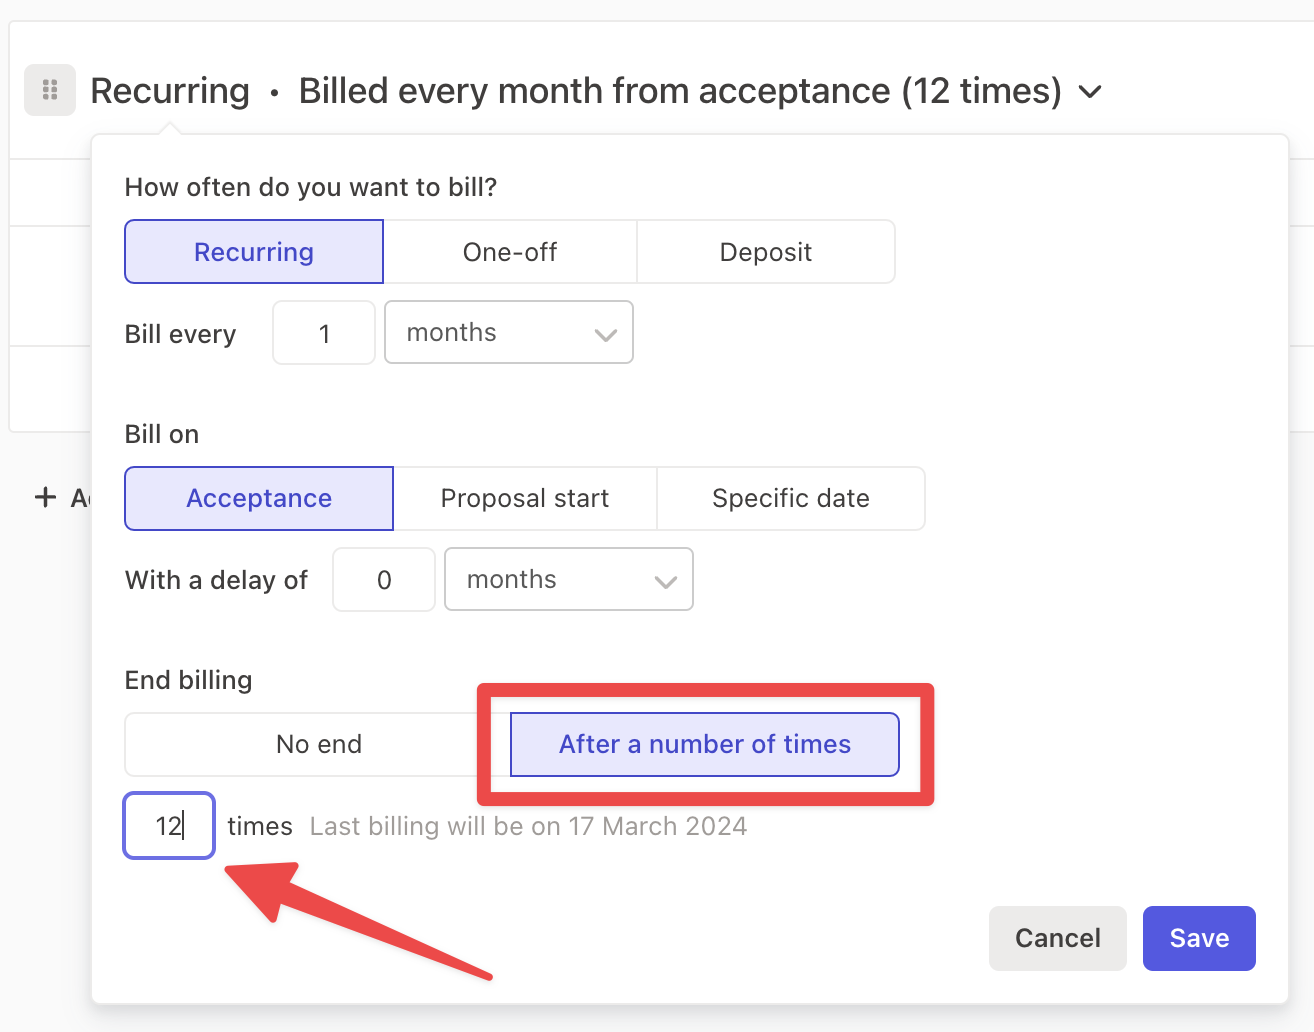Choose Proposal start for Bill on
This screenshot has width=1314, height=1032.
click(x=525, y=498)
